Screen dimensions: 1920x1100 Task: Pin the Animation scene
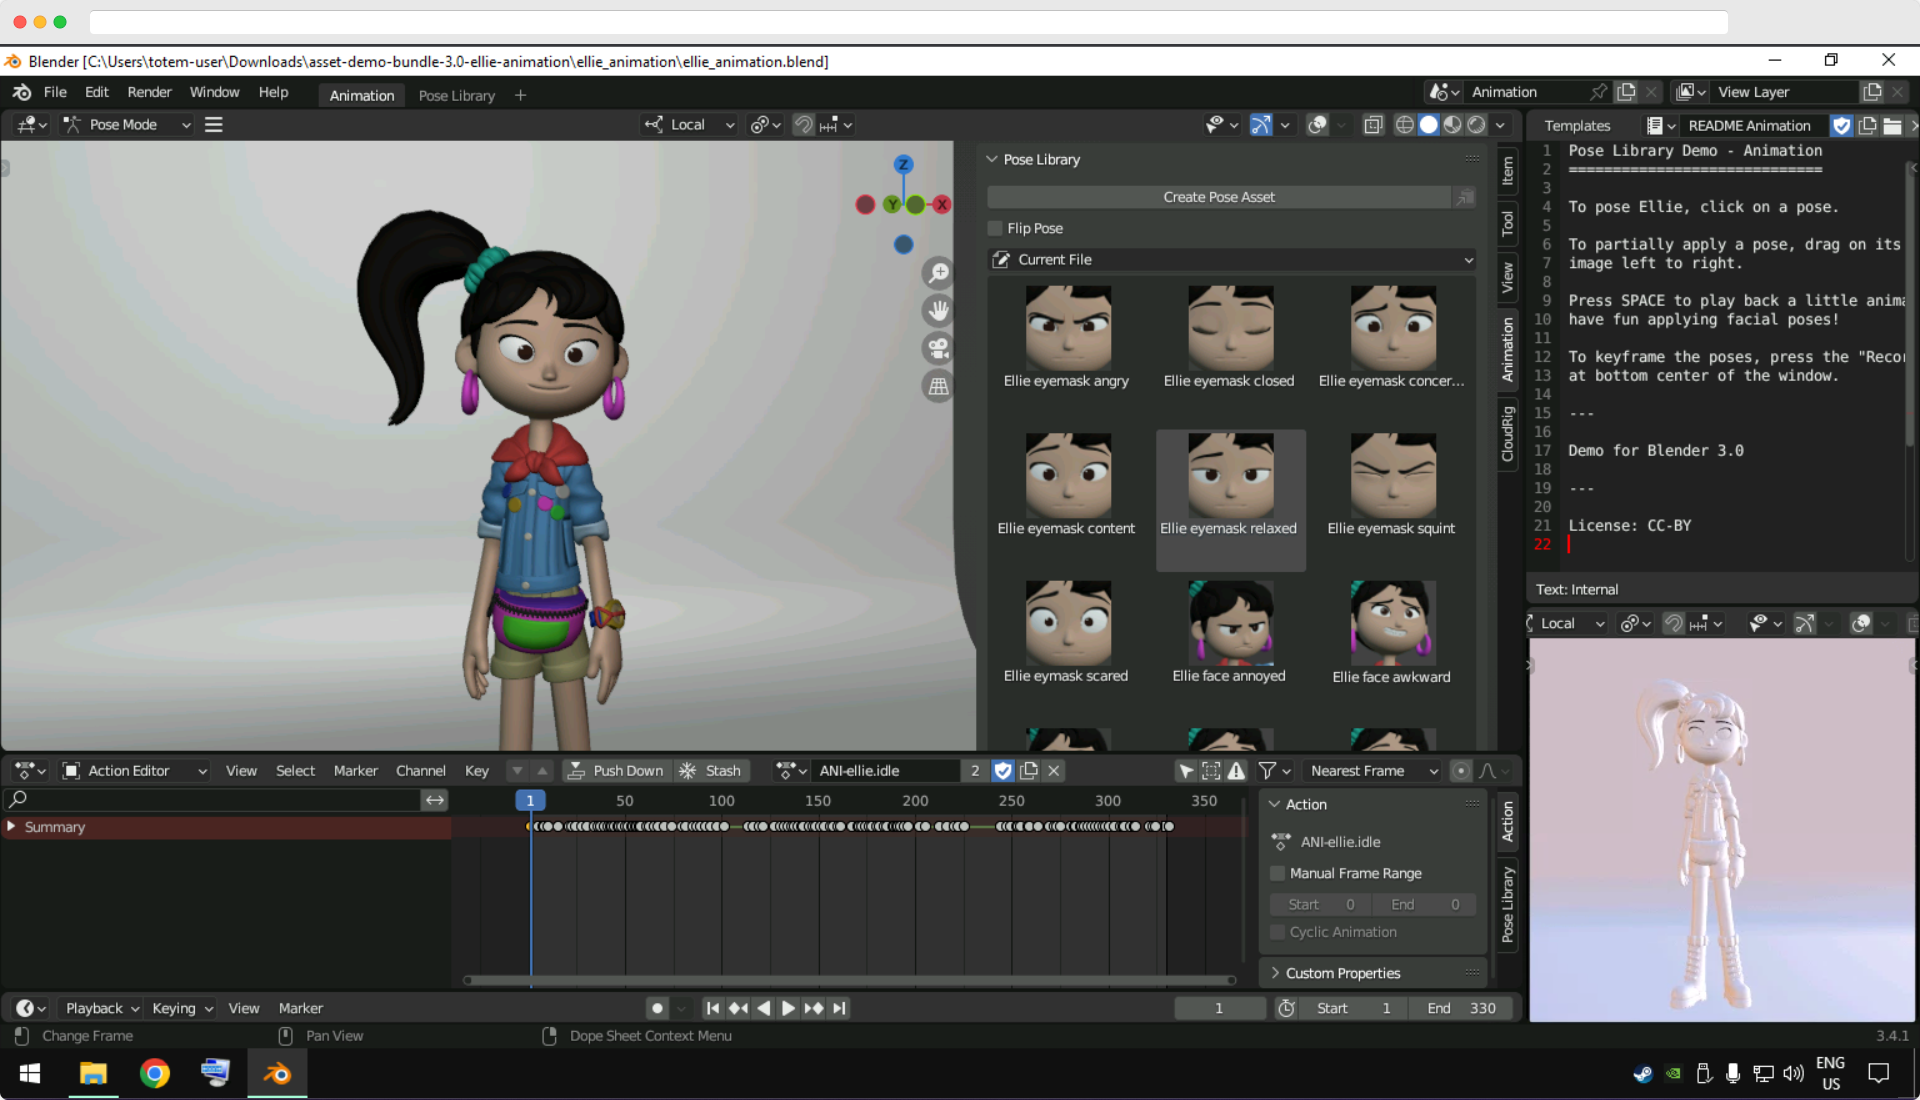click(1598, 92)
